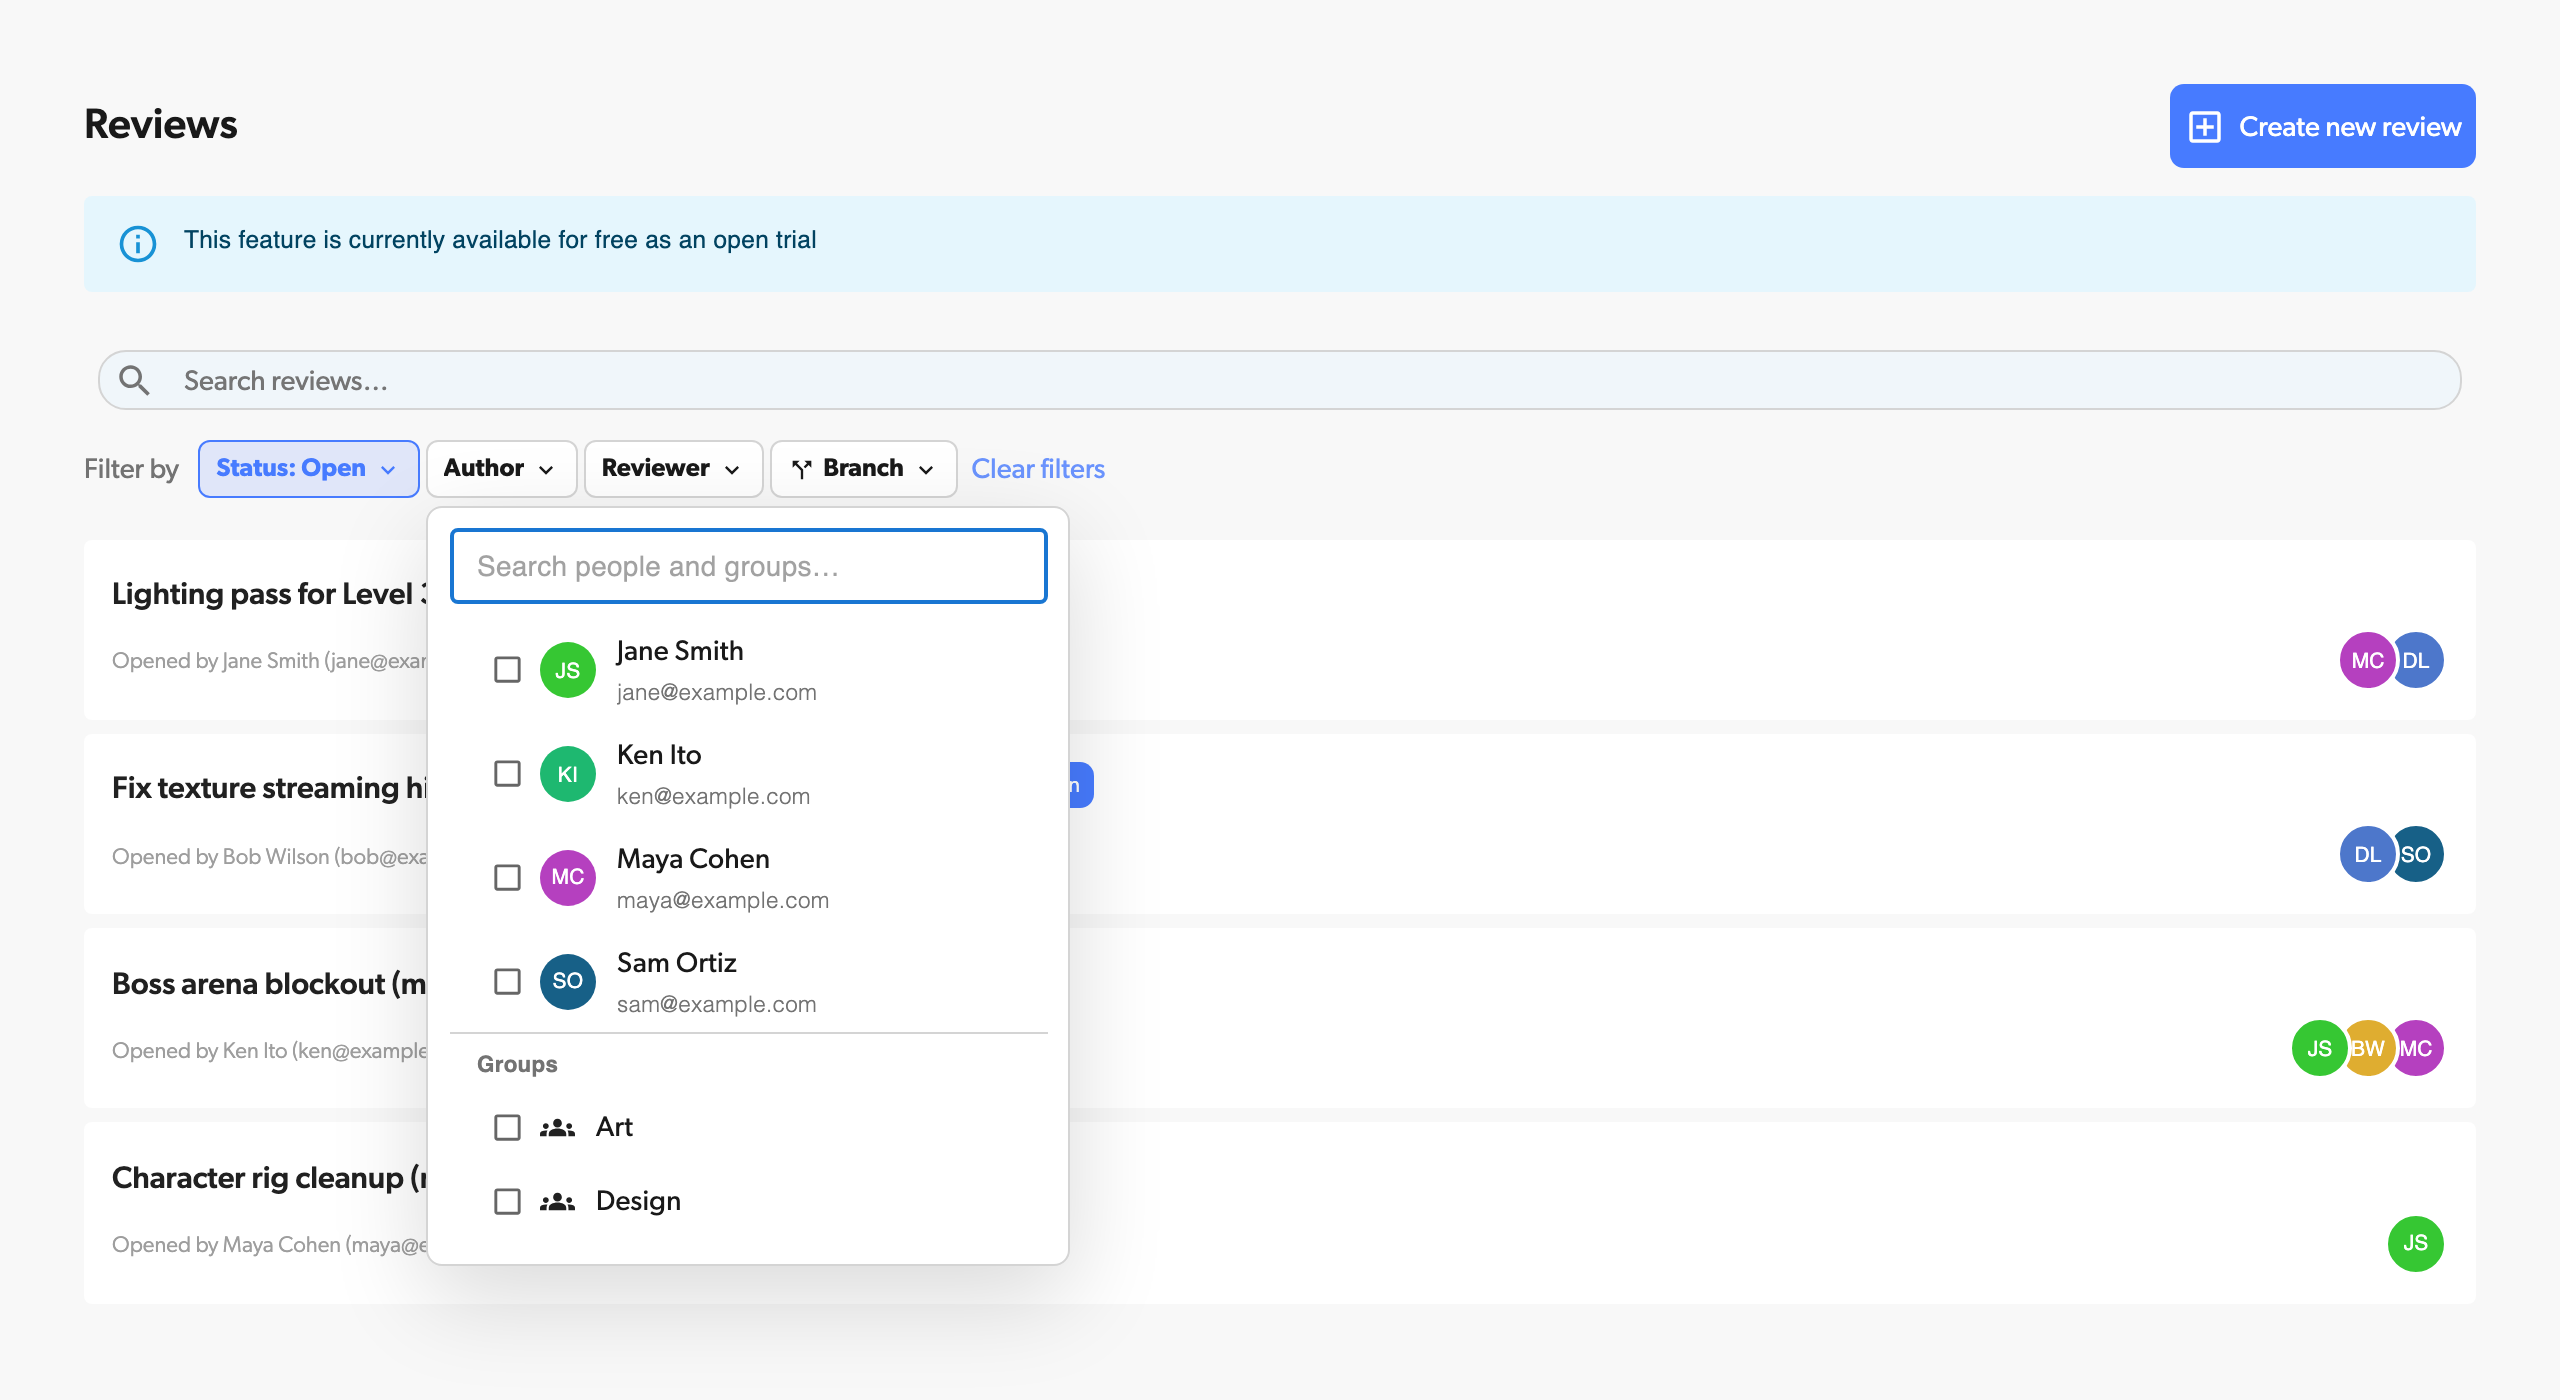Viewport: 2560px width, 1400px height.
Task: Click the info icon in the trial banner
Action: (138, 243)
